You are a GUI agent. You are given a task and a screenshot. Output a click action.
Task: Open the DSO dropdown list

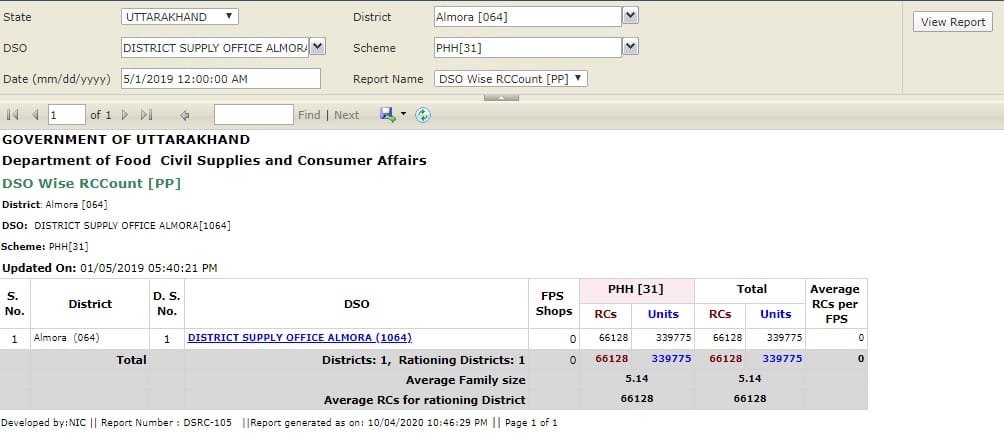pyautogui.click(x=317, y=47)
